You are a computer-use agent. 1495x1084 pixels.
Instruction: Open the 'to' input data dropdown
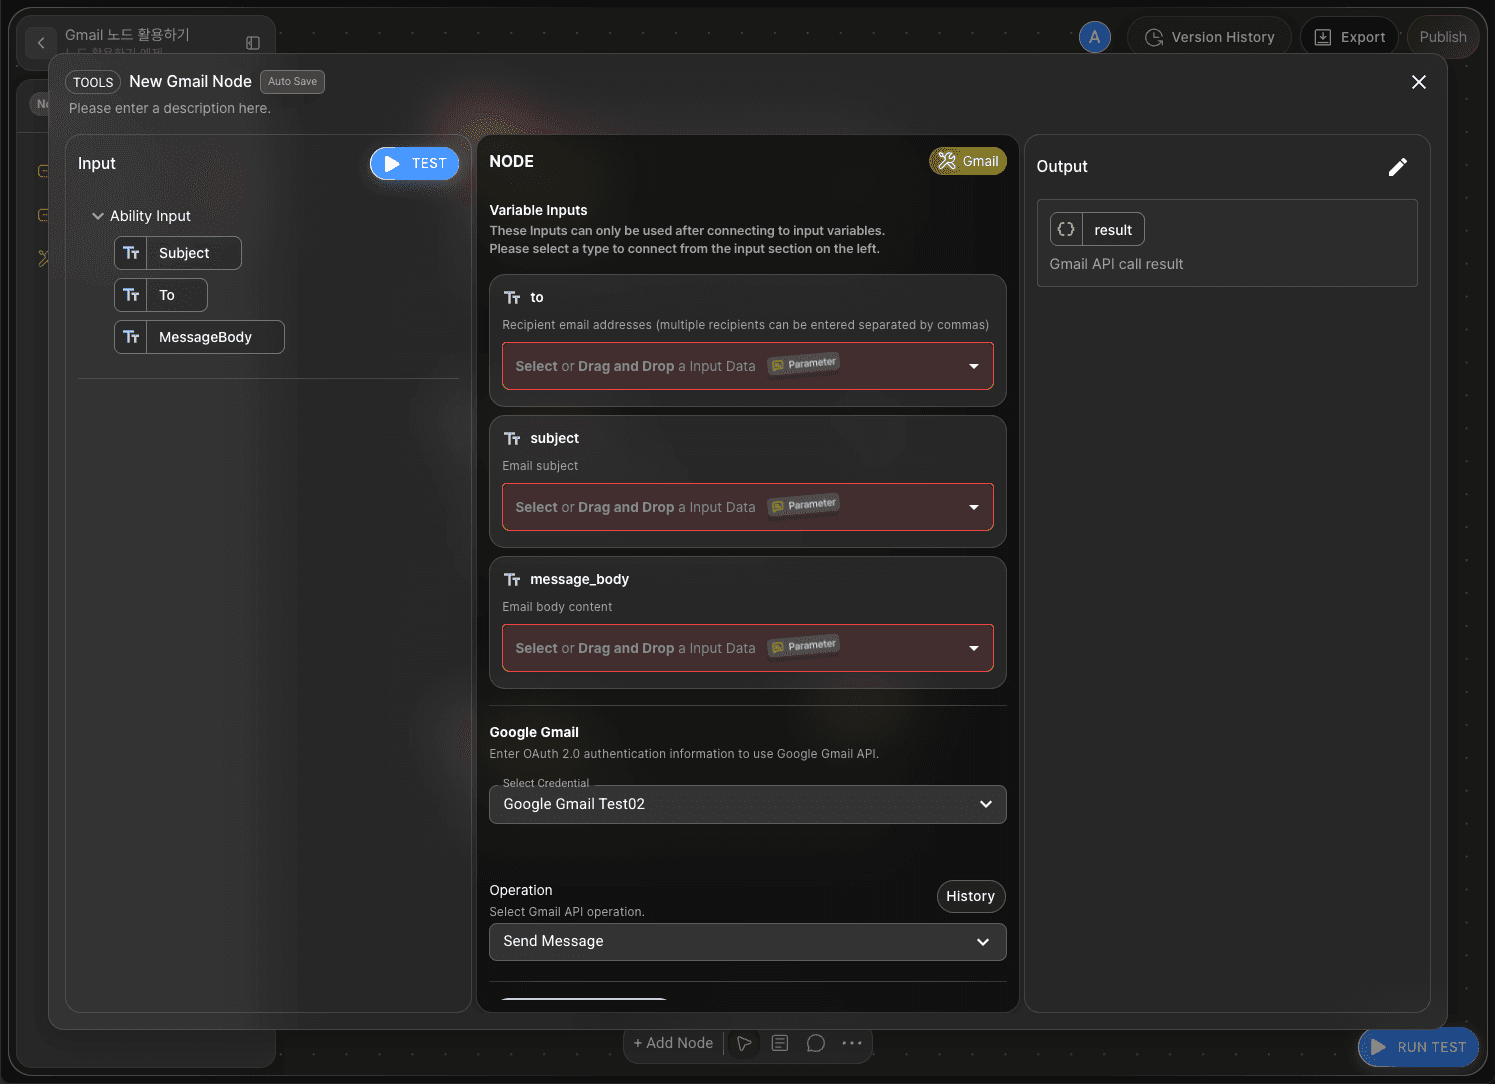tap(747, 366)
